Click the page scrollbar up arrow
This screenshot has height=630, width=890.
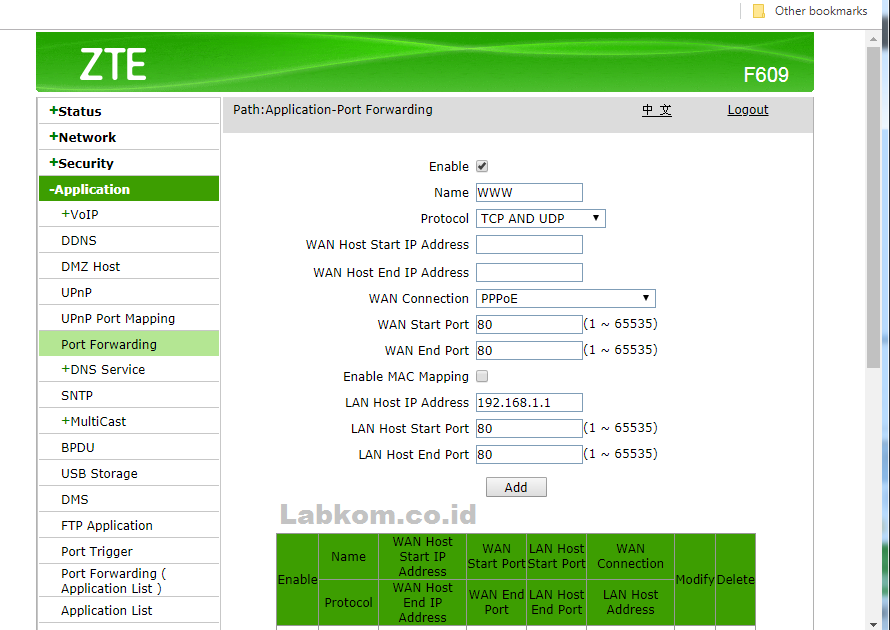tap(874, 39)
